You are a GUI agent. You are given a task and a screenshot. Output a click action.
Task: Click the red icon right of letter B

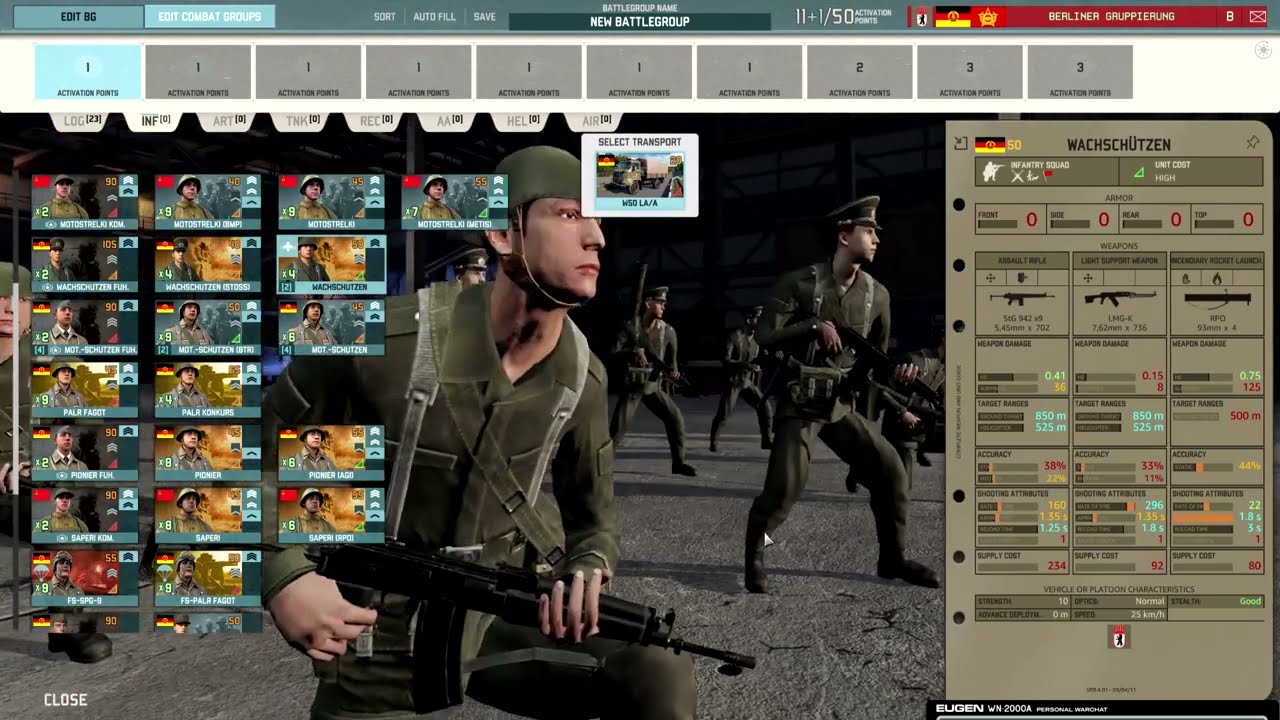coord(1260,17)
